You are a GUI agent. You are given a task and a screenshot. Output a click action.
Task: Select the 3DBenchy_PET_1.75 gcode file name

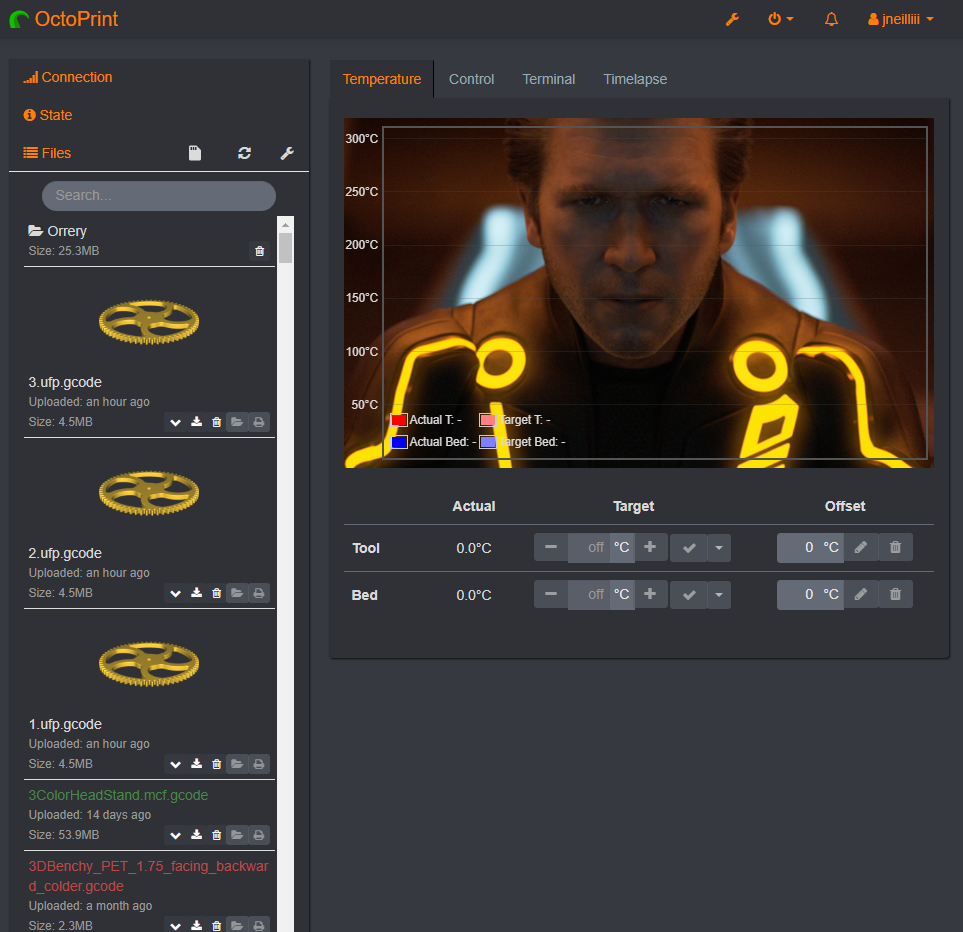[149, 877]
